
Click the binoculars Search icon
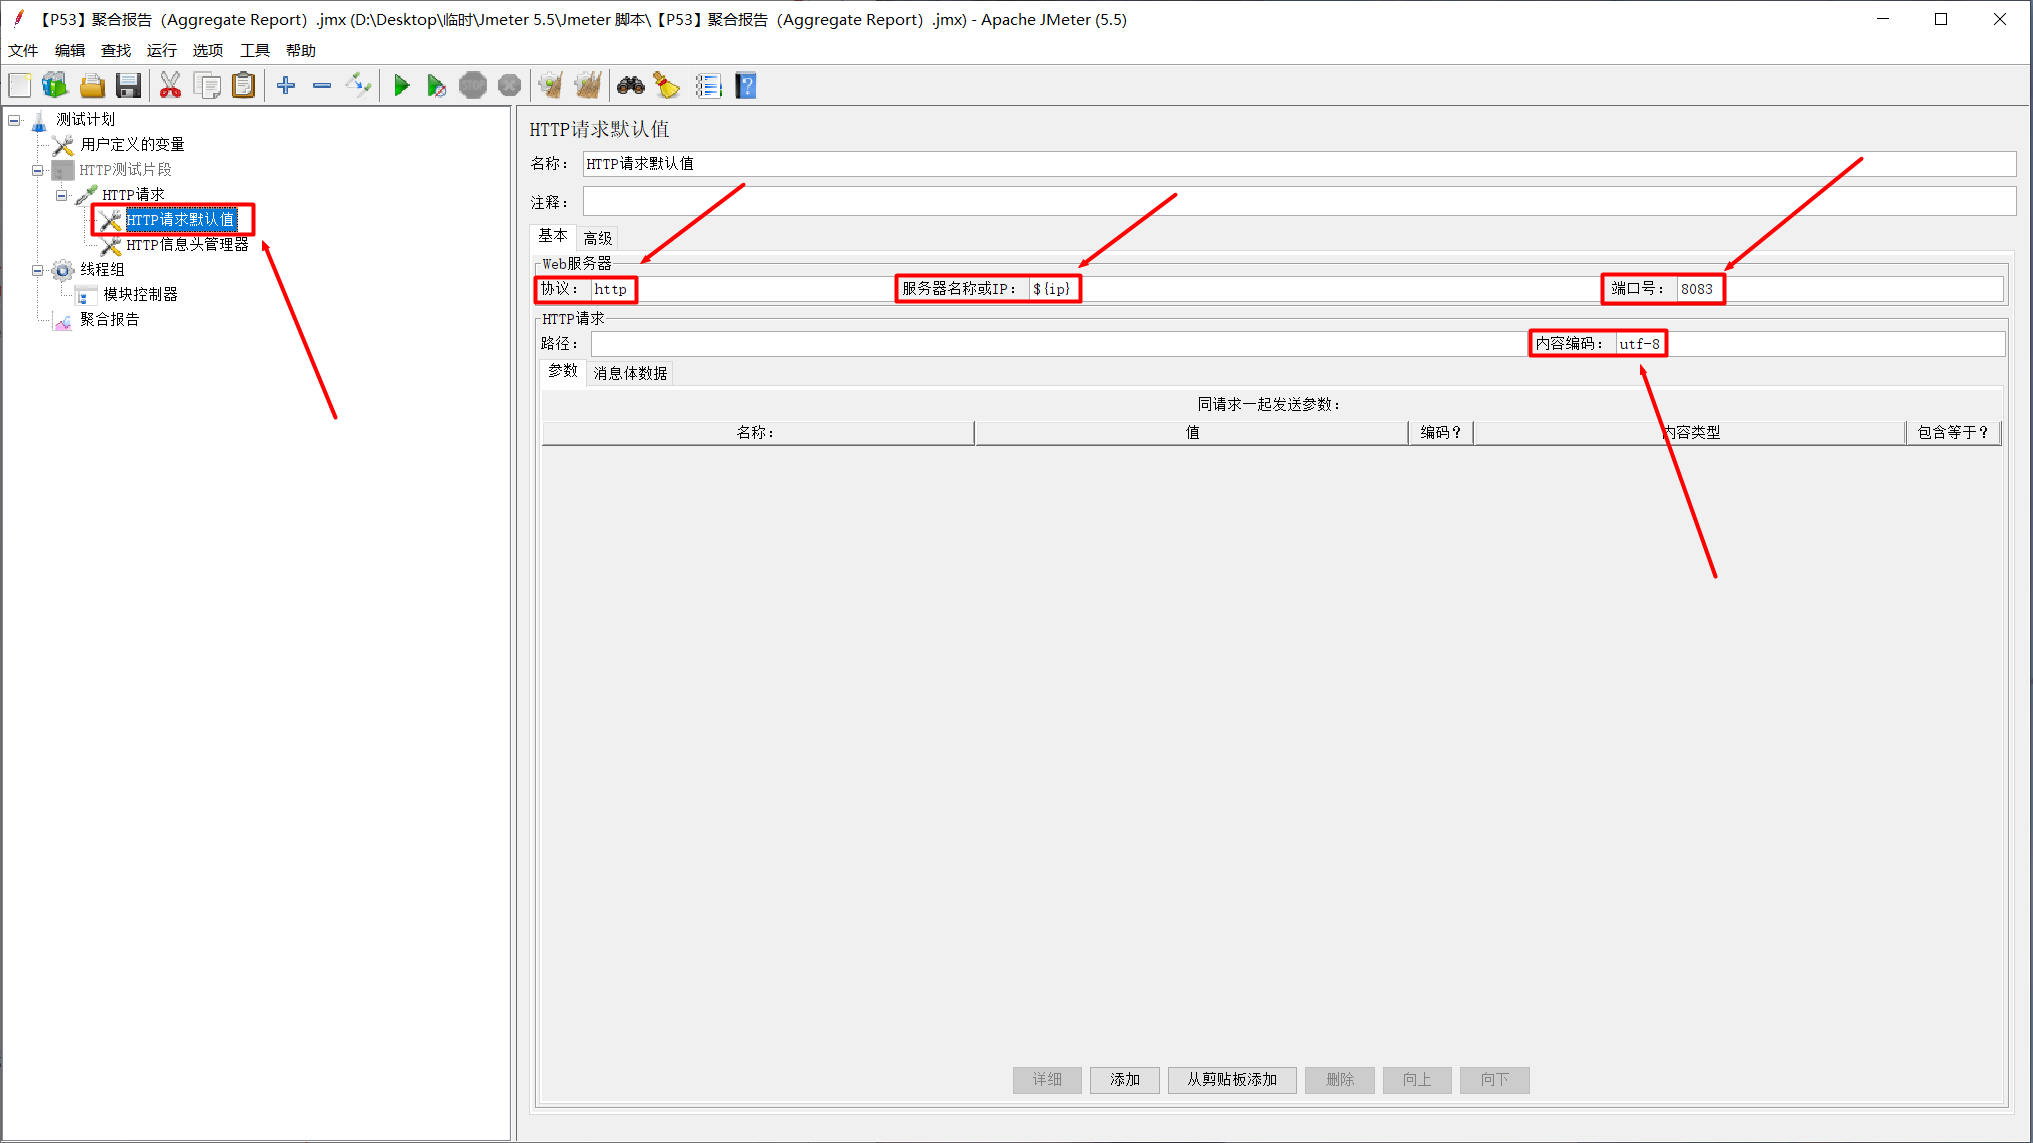point(630,86)
